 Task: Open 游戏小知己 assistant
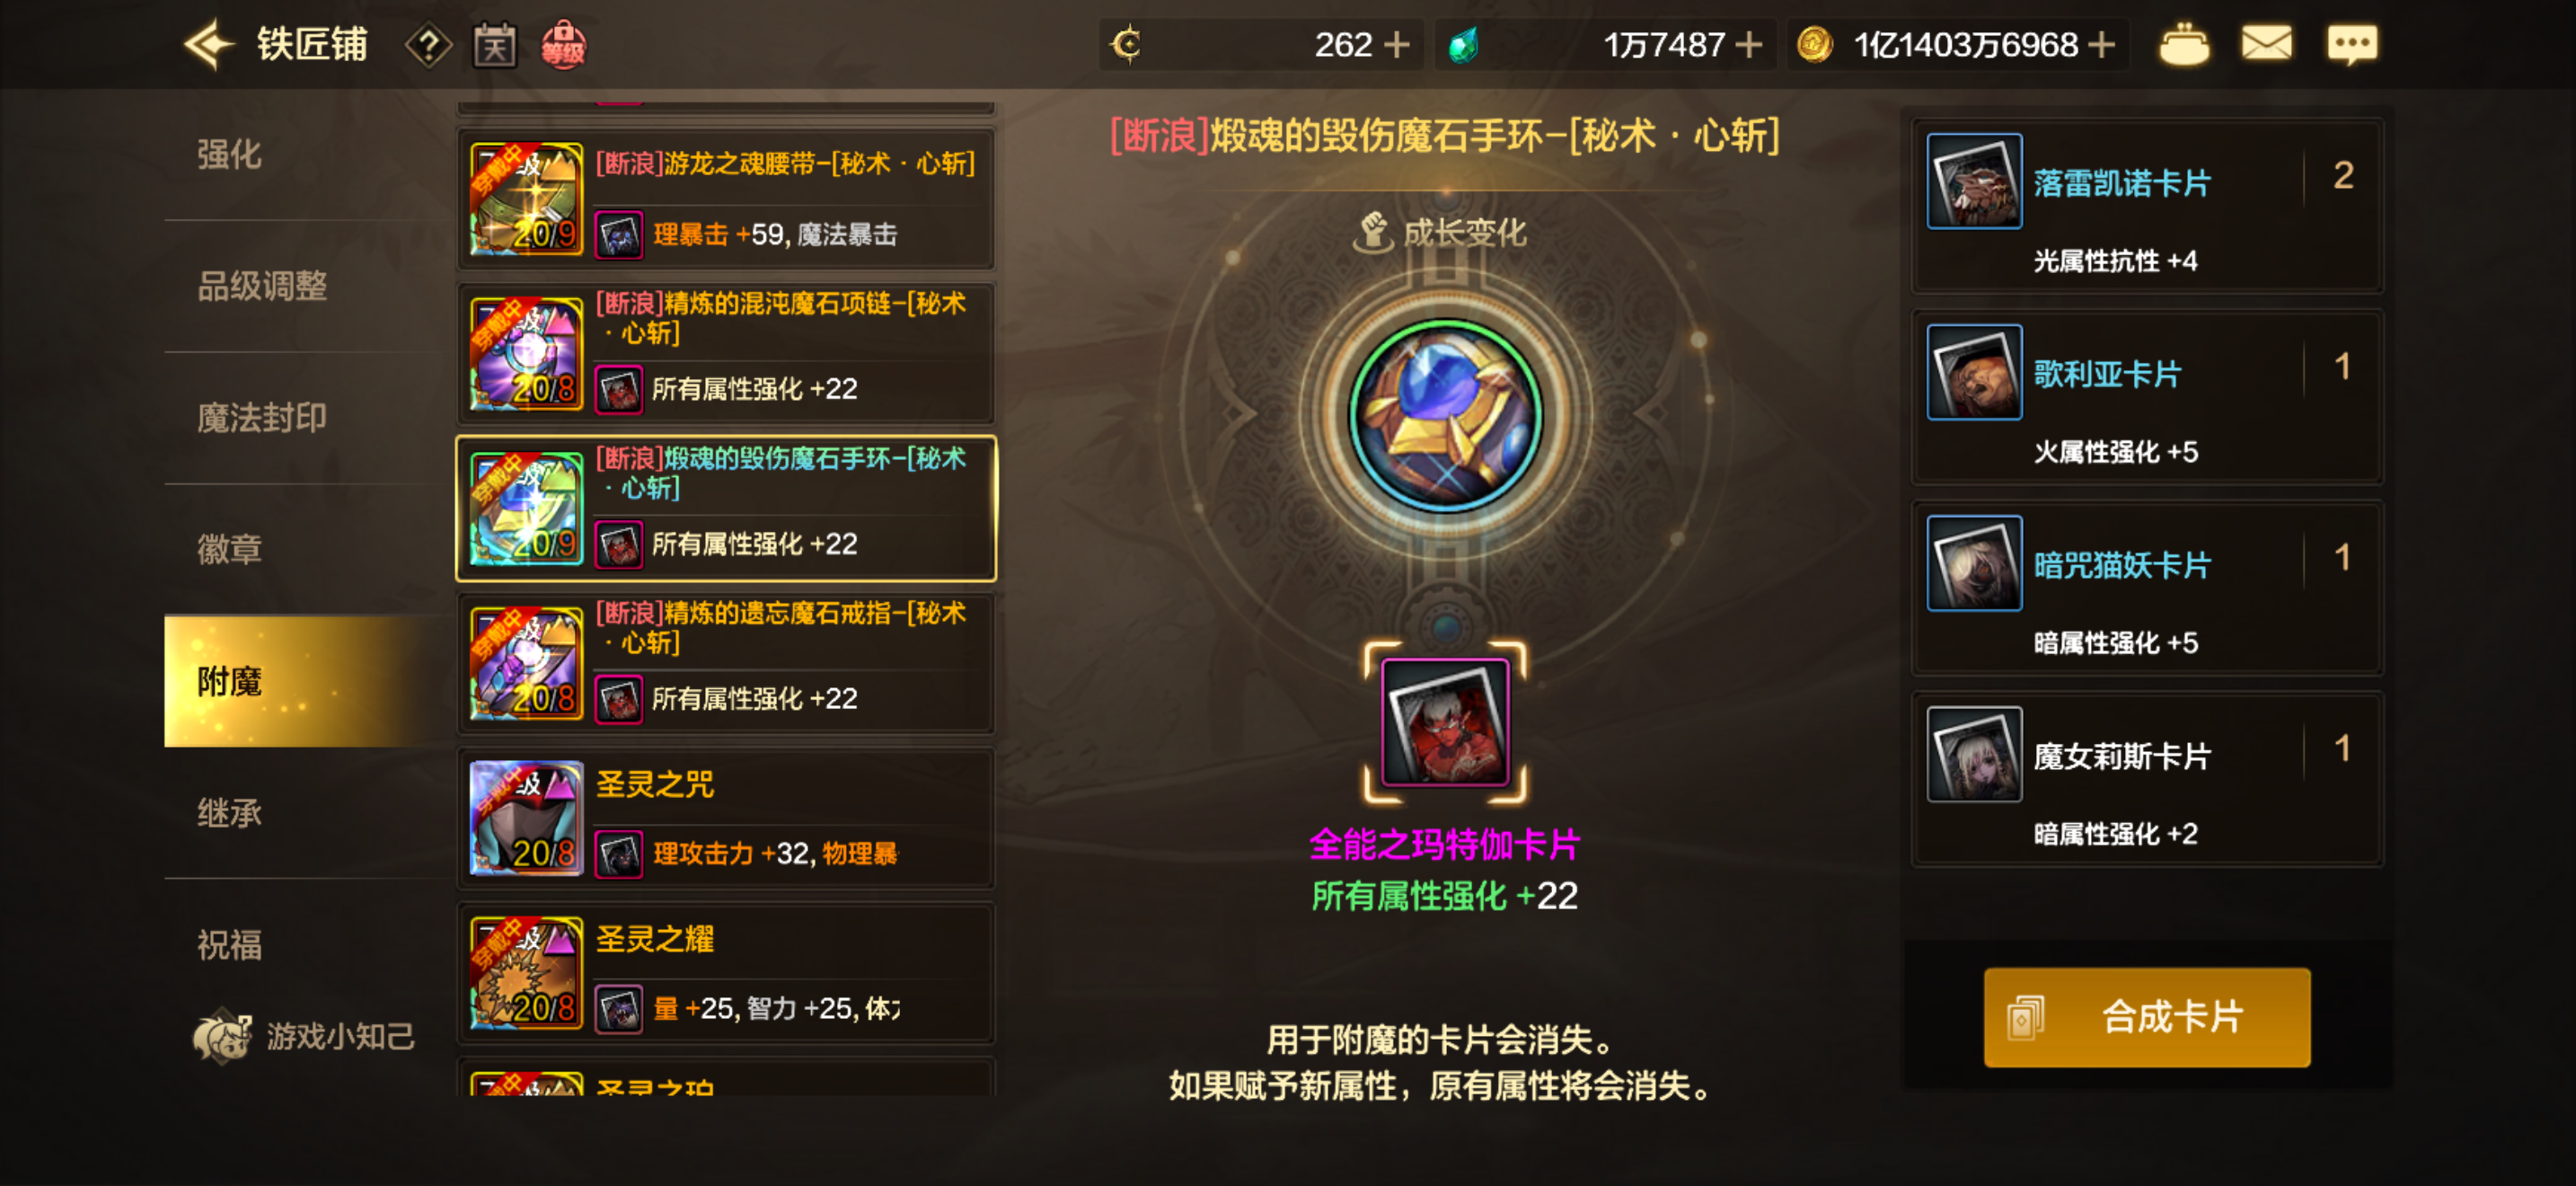[305, 1037]
